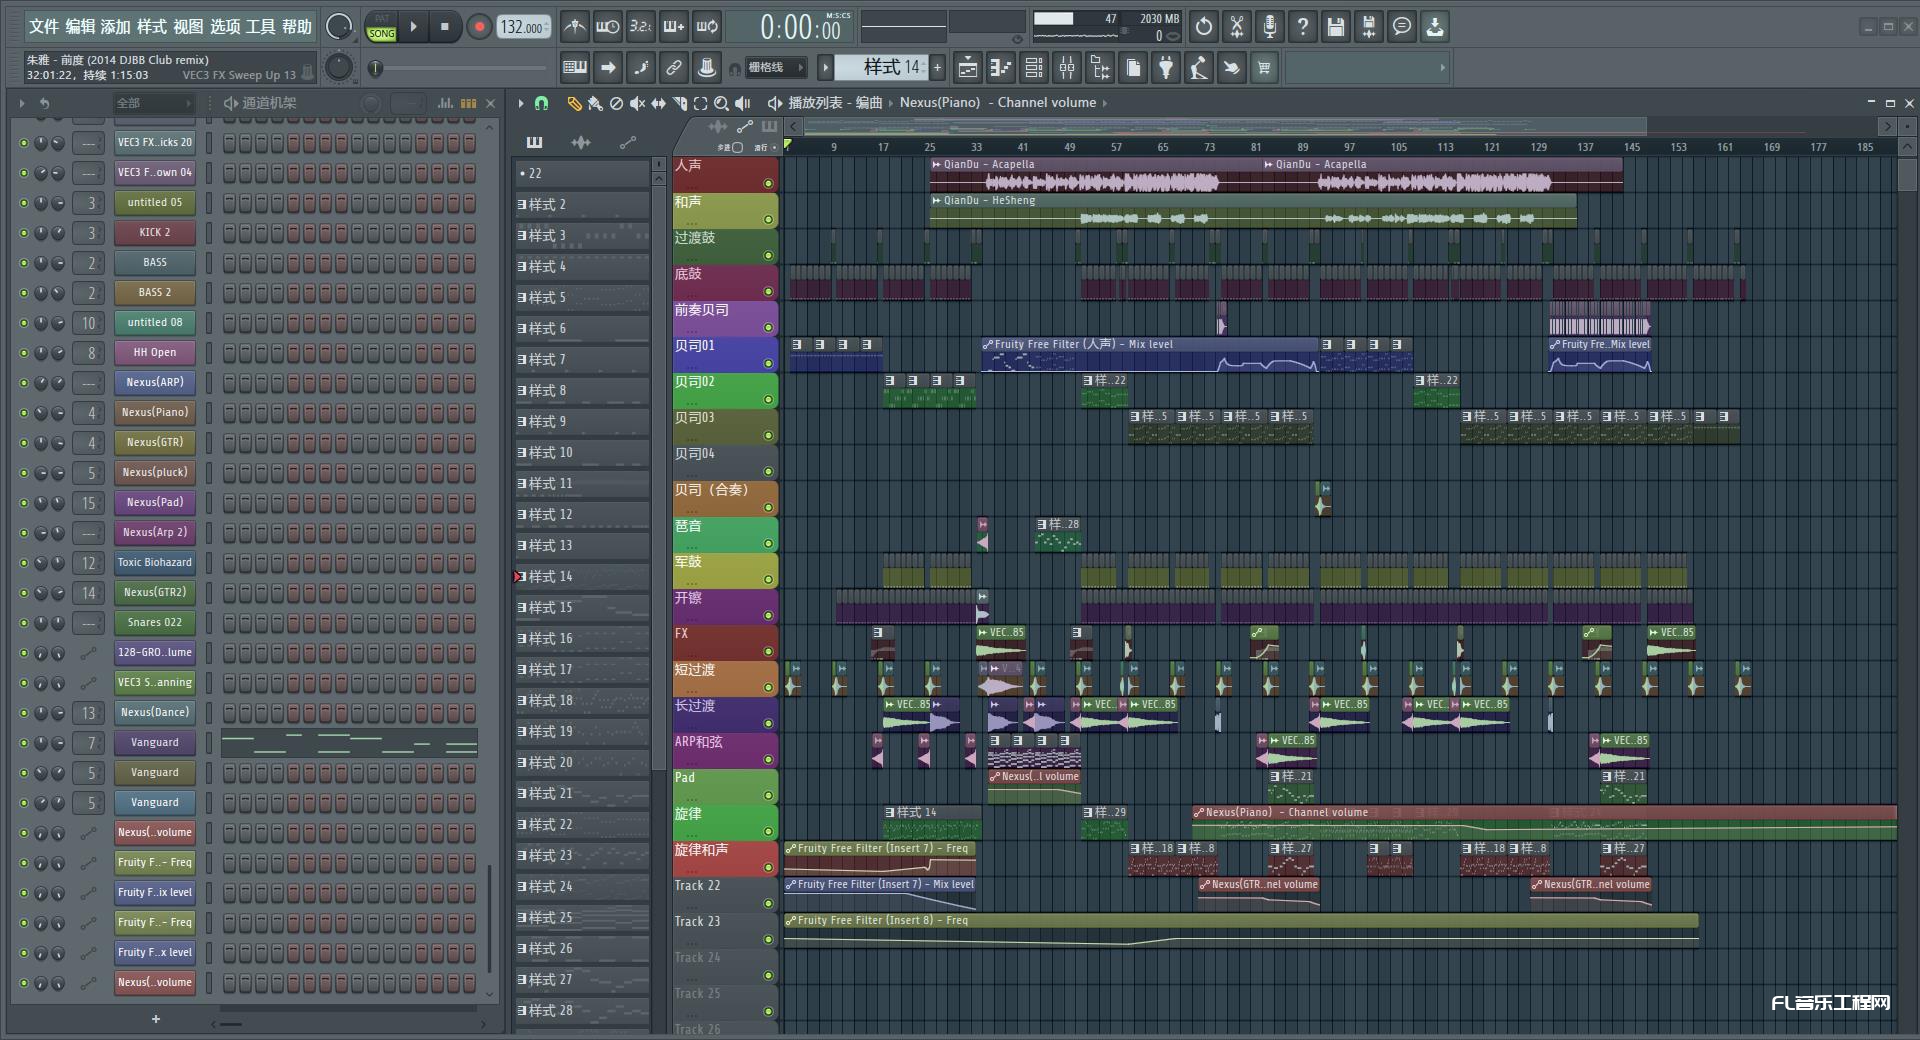Open one-click audio recording scissors icon
The width and height of the screenshot is (1920, 1040).
[1237, 27]
